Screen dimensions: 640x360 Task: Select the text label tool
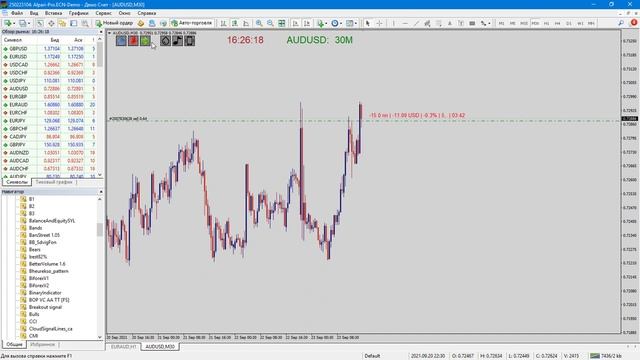pos(461,23)
